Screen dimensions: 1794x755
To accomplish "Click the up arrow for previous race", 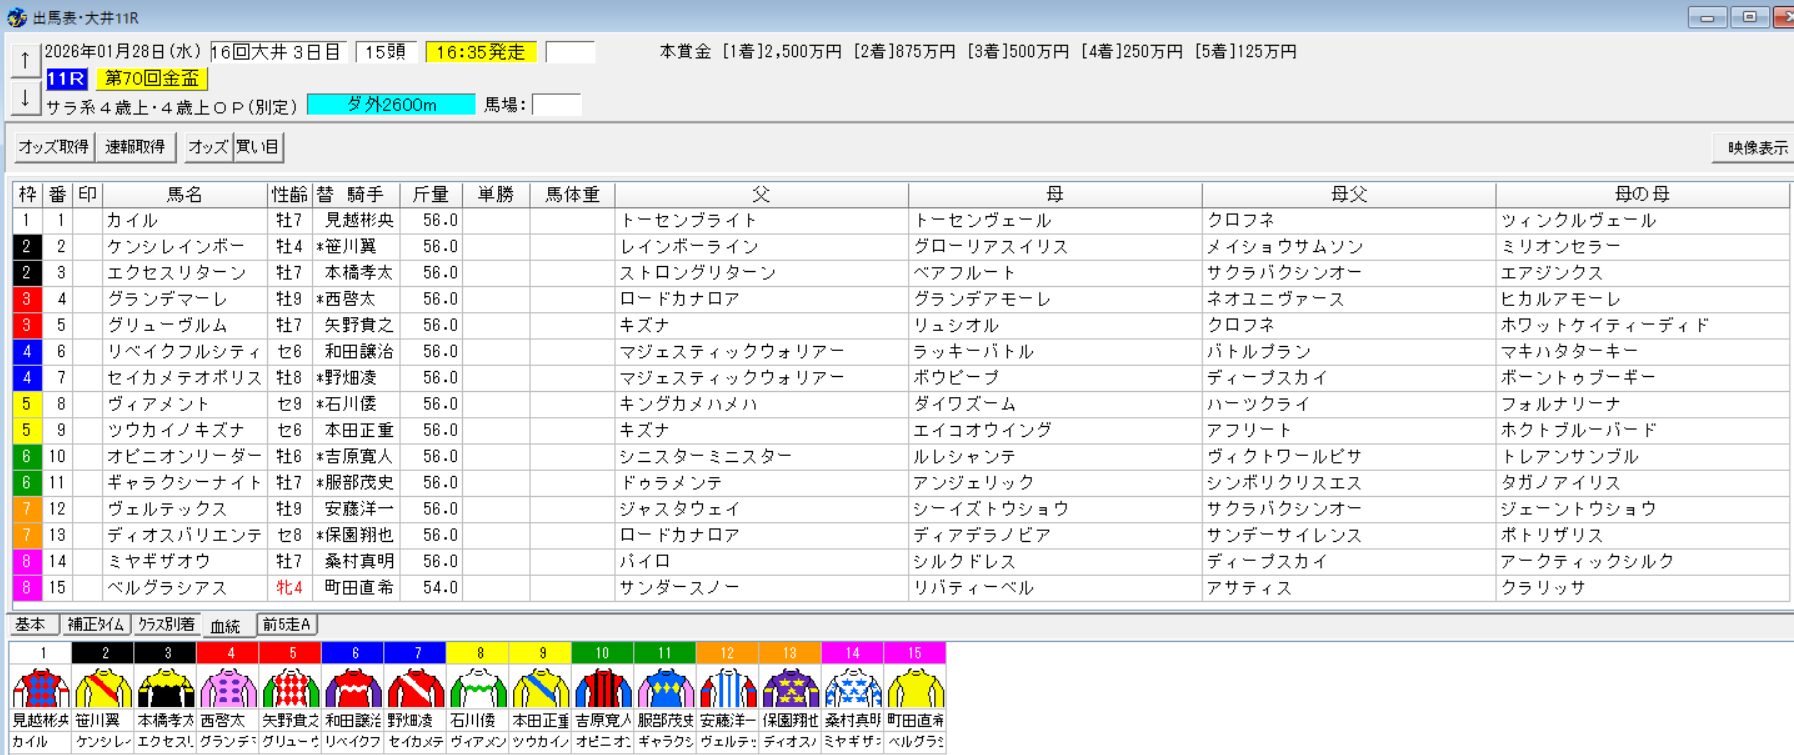I will pos(25,61).
